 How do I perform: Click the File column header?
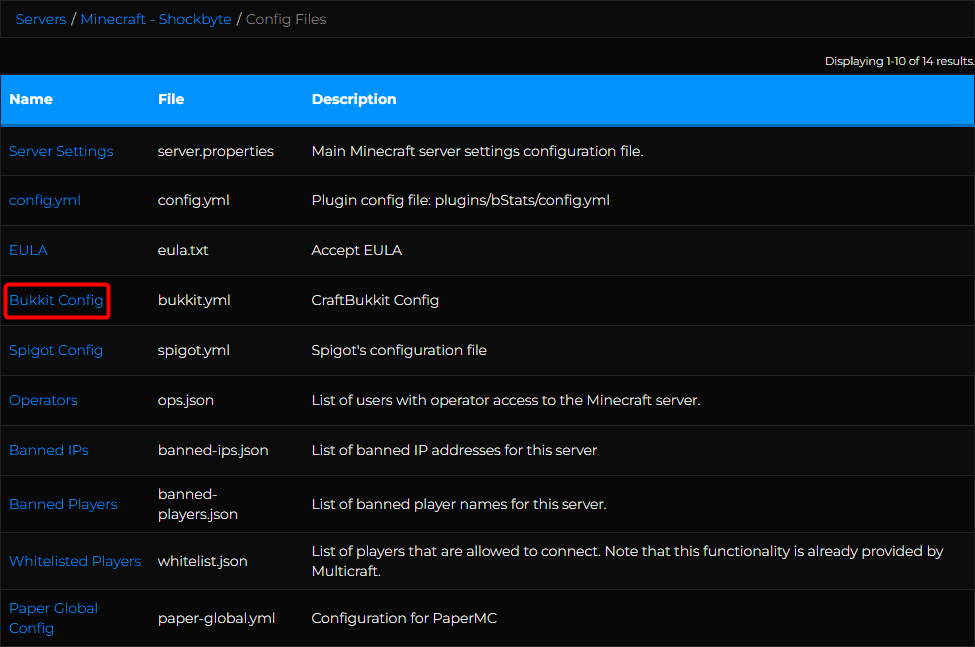[x=171, y=99]
